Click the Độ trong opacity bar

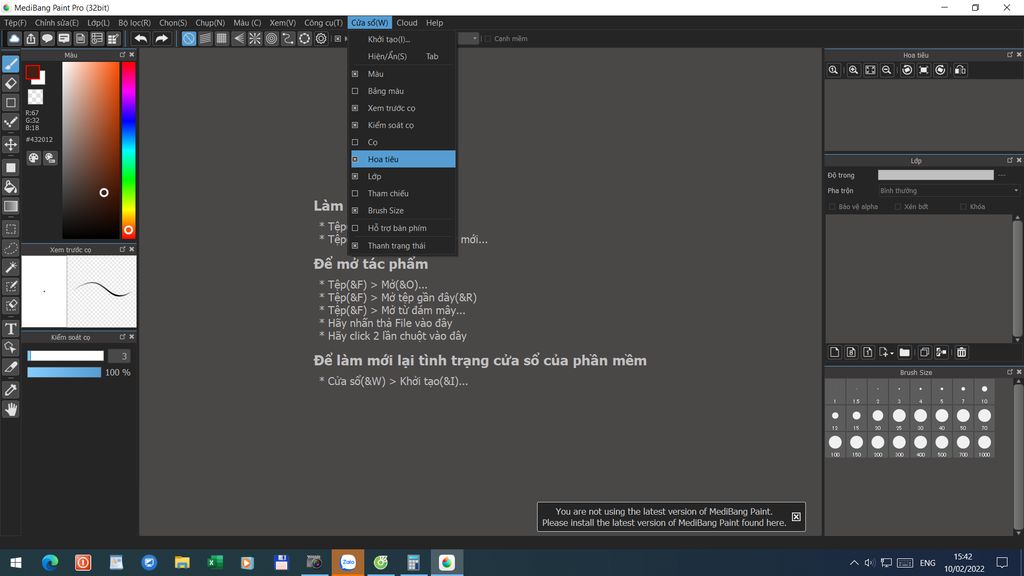pos(935,175)
